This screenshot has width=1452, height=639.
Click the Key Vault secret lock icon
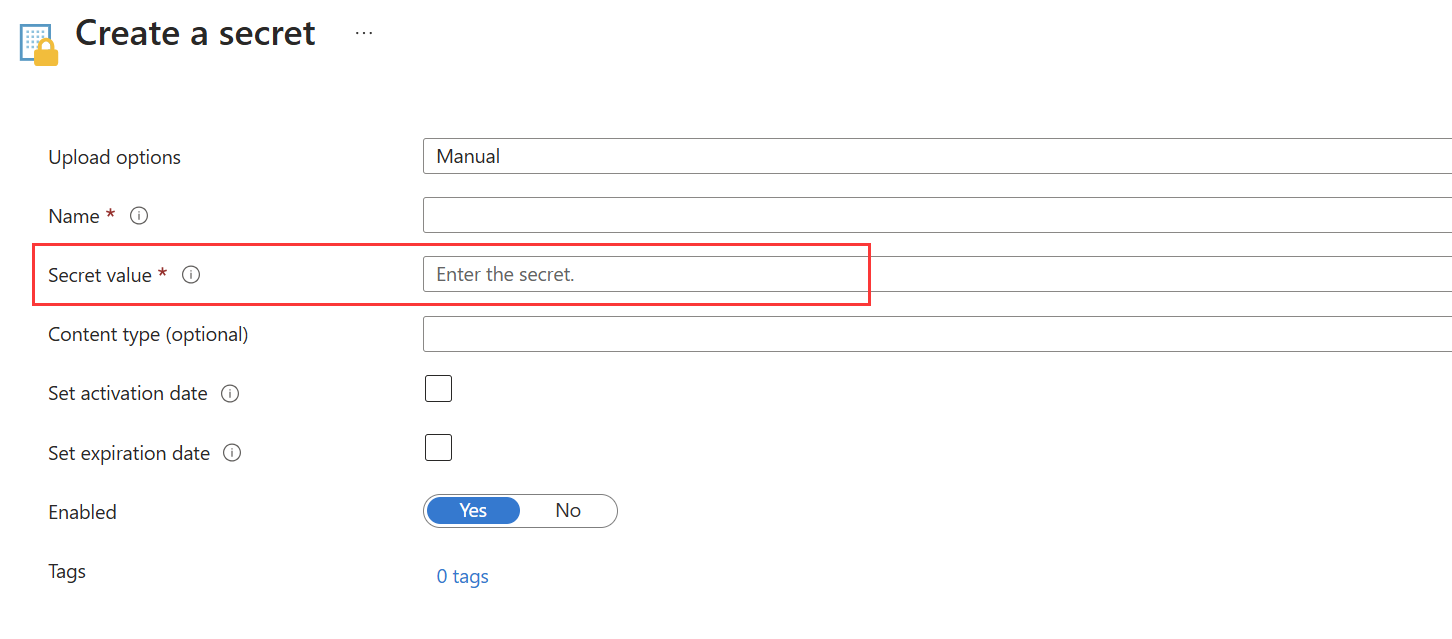38,45
